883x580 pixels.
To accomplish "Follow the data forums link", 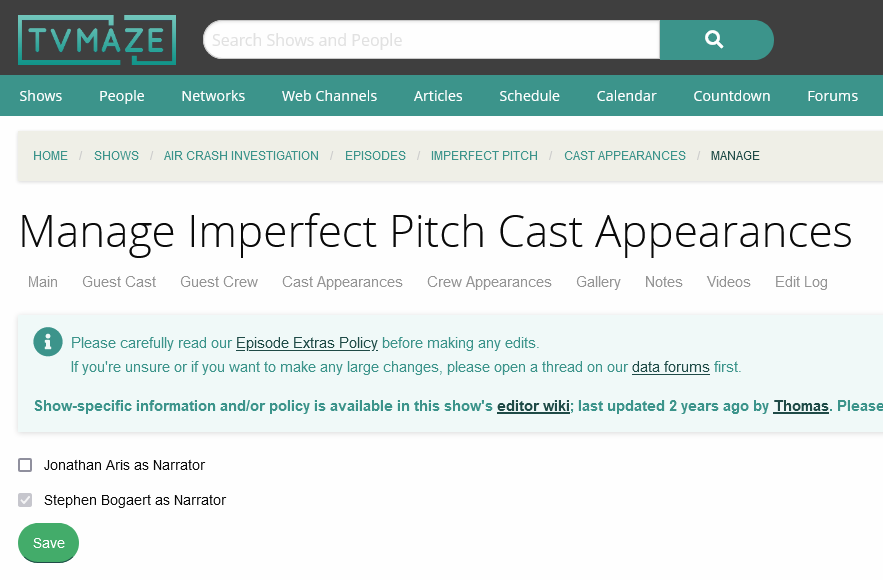I will point(670,367).
